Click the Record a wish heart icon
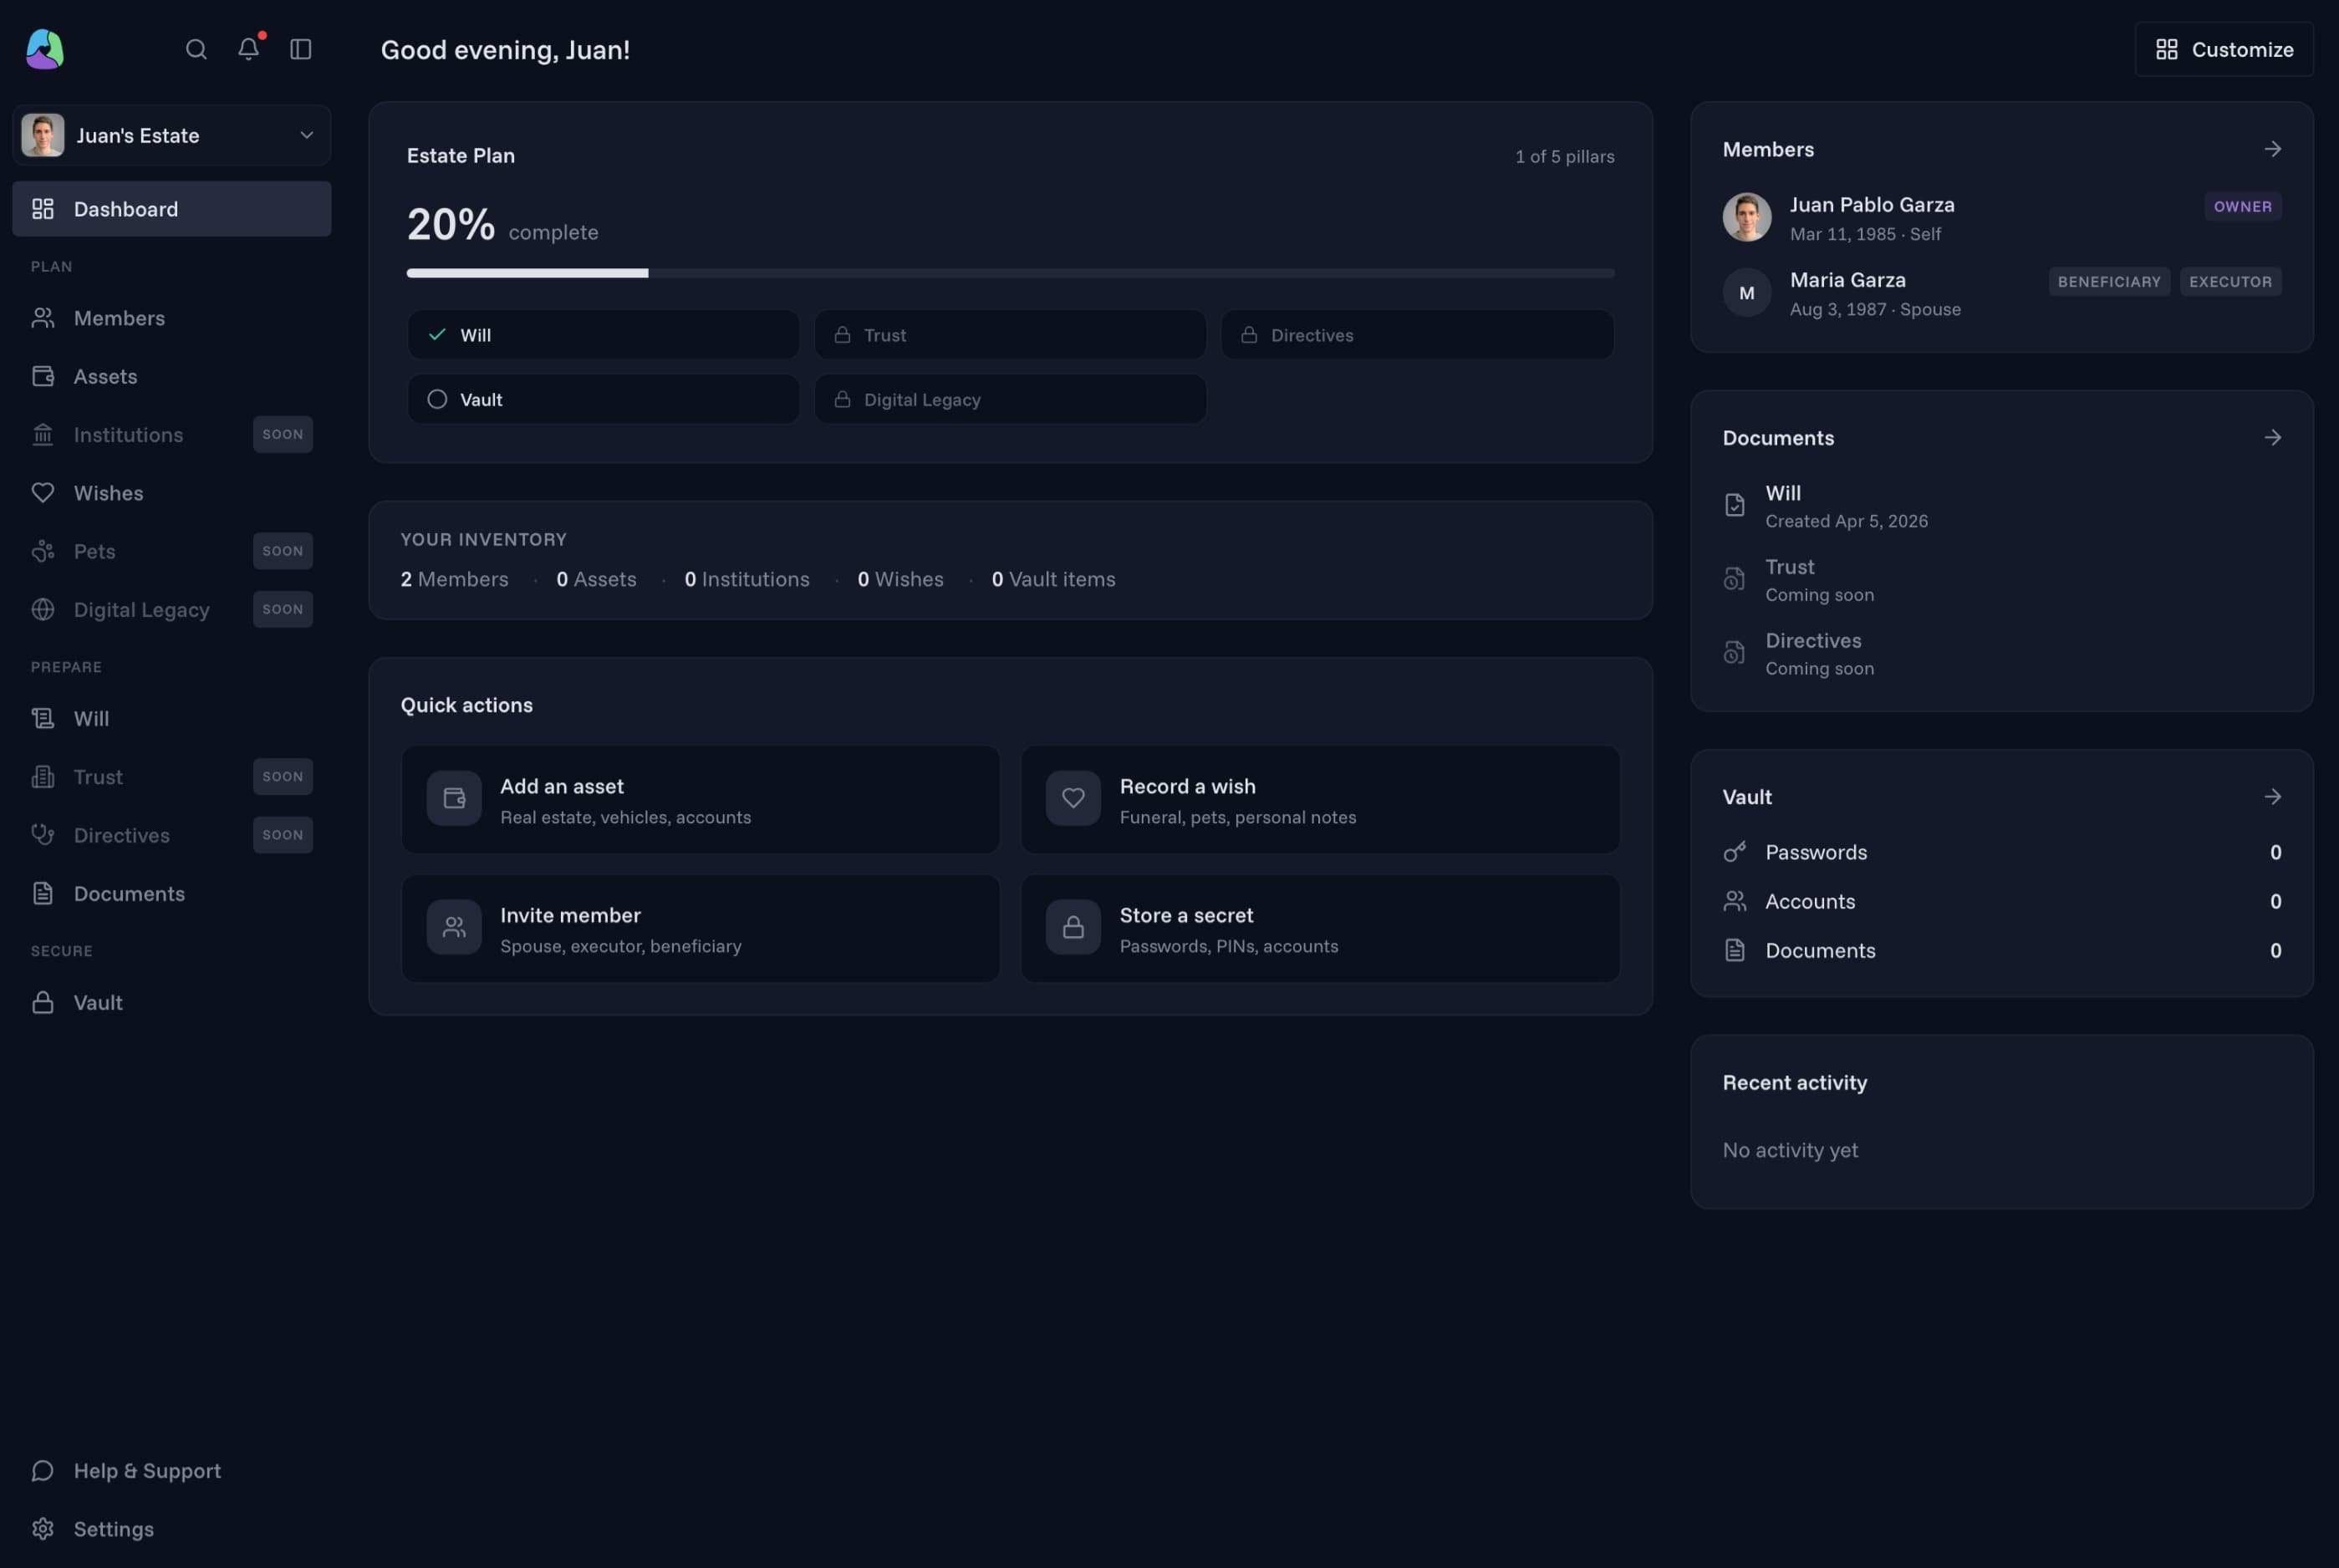Image resolution: width=2339 pixels, height=1568 pixels. click(1073, 798)
